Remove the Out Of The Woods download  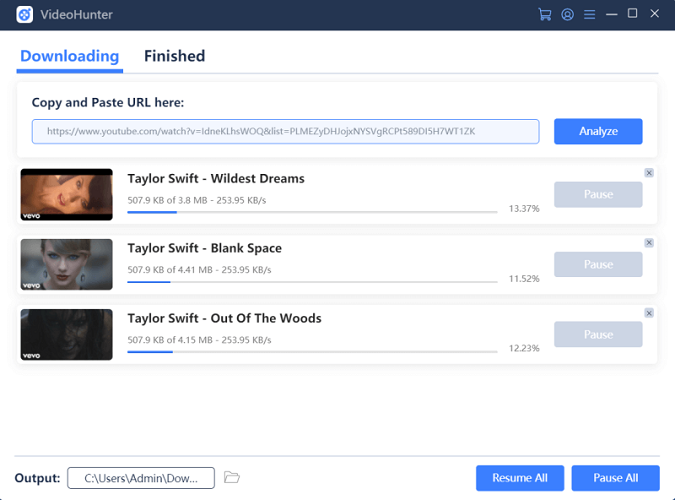coord(649,313)
